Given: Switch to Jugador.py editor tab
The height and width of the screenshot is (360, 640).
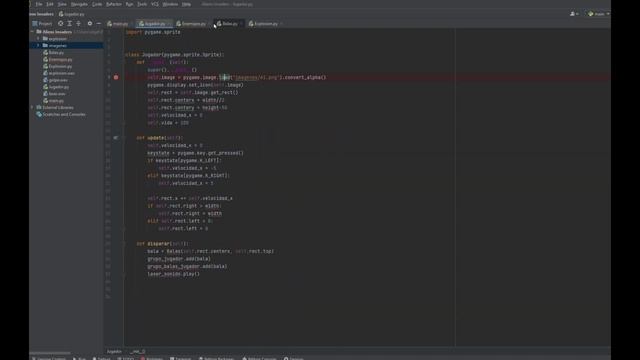Looking at the screenshot, I should tap(154, 24).
